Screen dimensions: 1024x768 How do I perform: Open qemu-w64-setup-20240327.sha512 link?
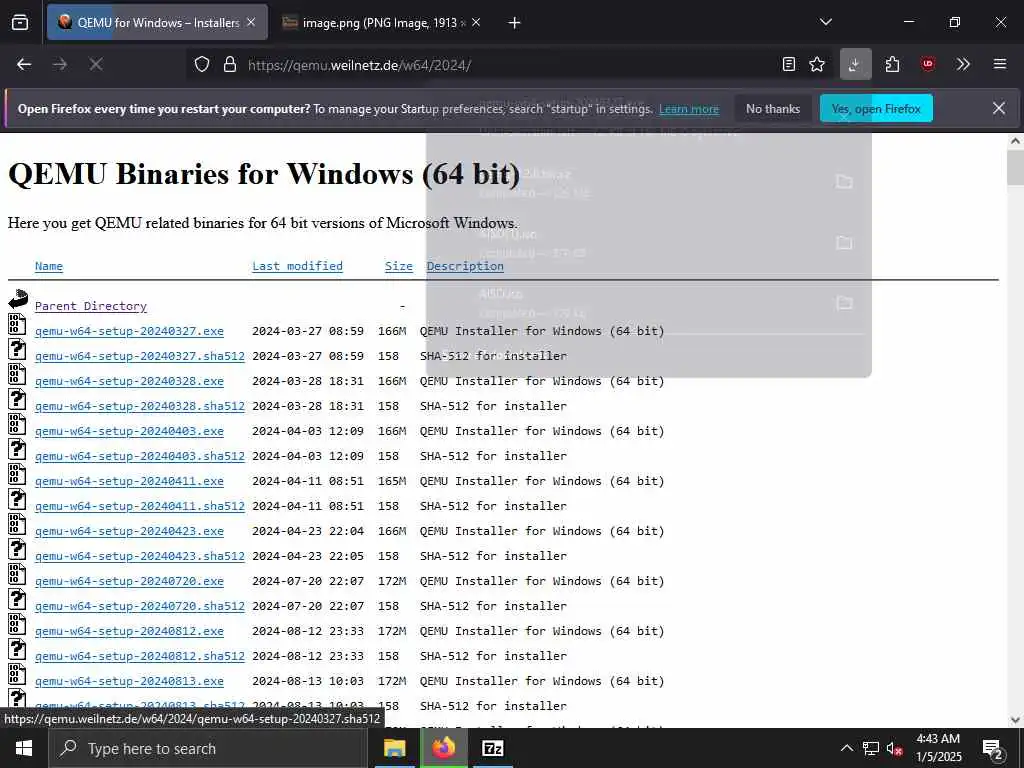[140, 356]
